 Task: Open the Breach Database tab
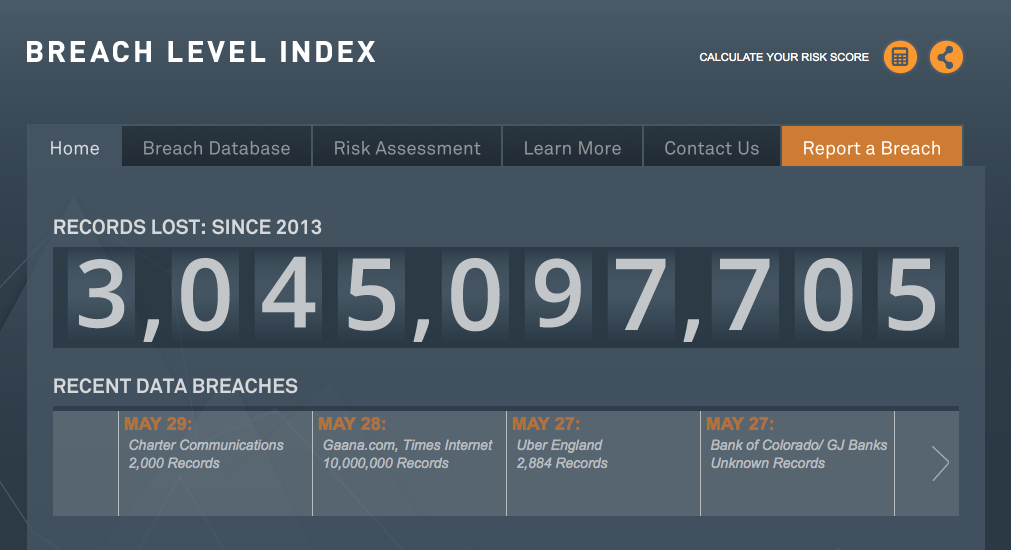[x=217, y=148]
